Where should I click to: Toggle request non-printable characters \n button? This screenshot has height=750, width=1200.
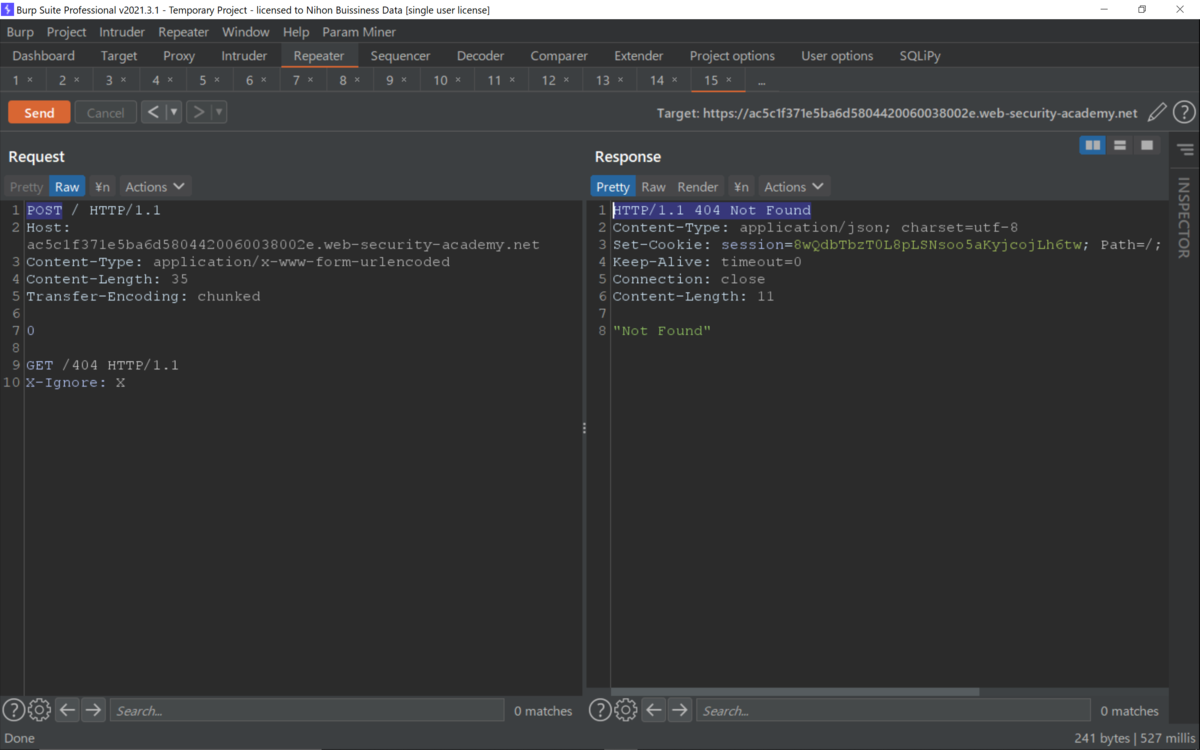[x=102, y=187]
